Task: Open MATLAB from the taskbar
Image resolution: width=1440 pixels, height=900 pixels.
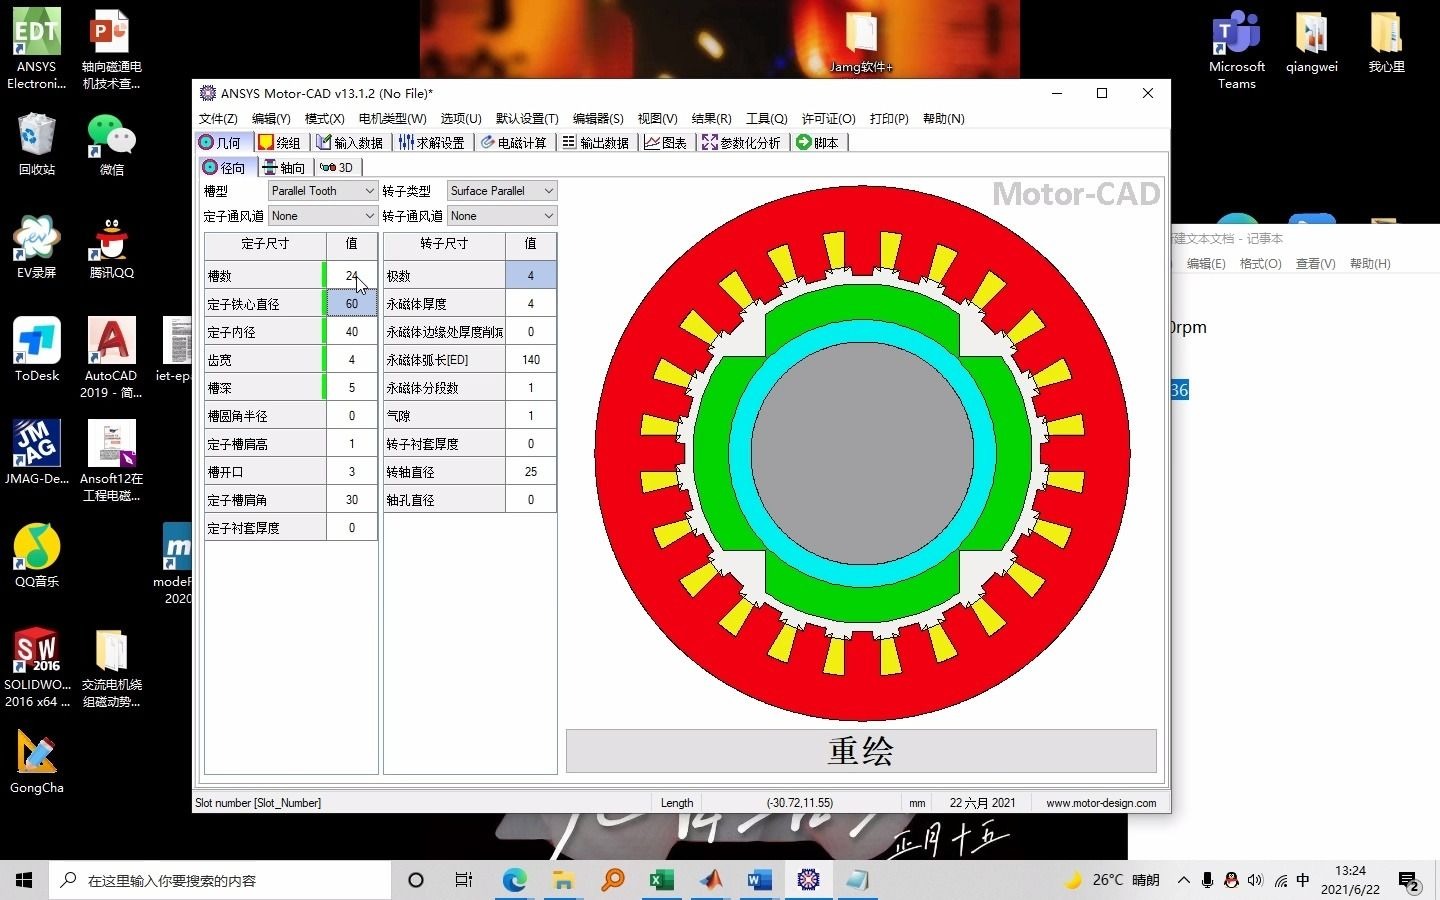Action: click(x=710, y=880)
